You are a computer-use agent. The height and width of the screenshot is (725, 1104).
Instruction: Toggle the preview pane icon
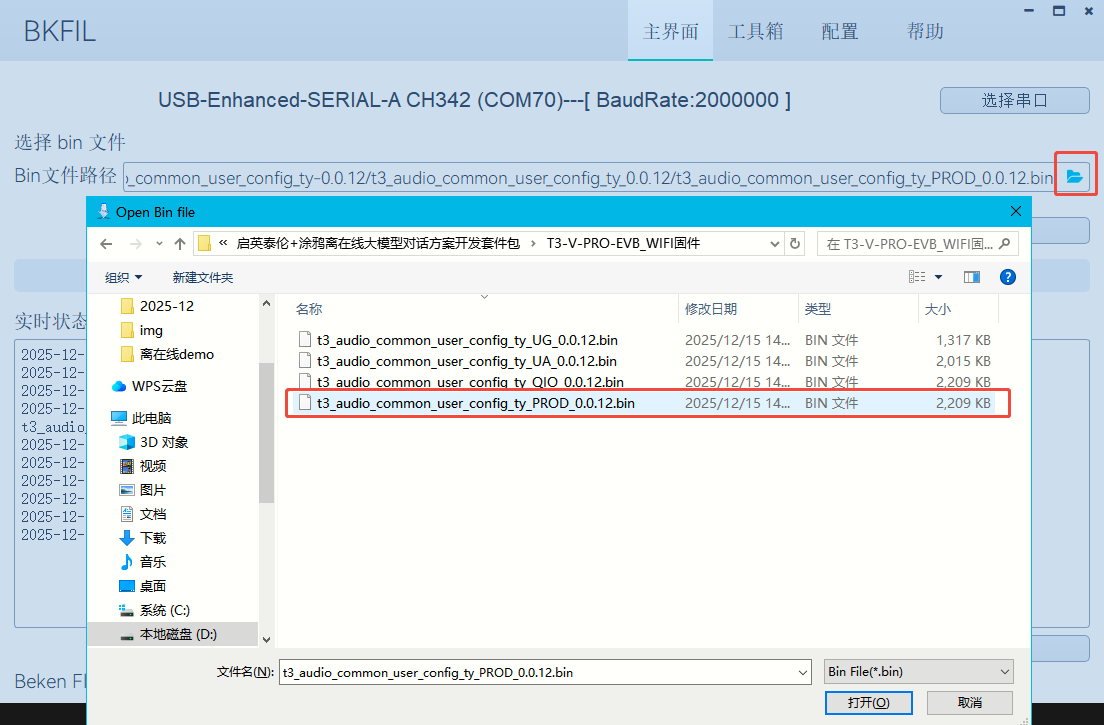click(x=971, y=277)
